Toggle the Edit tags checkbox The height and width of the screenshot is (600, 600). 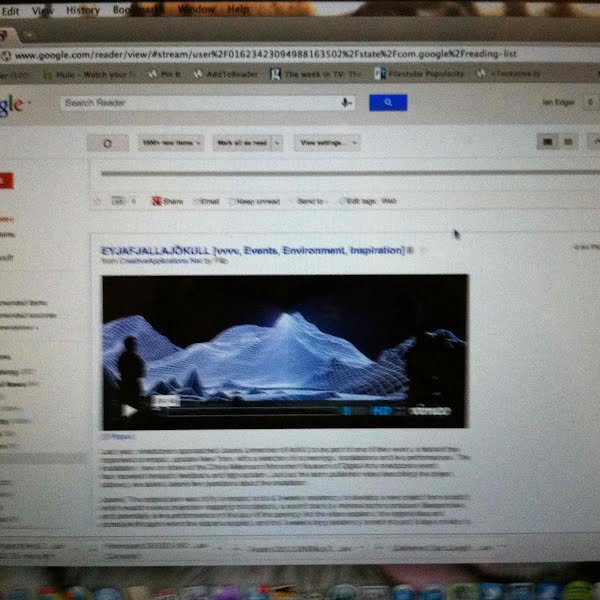(342, 201)
